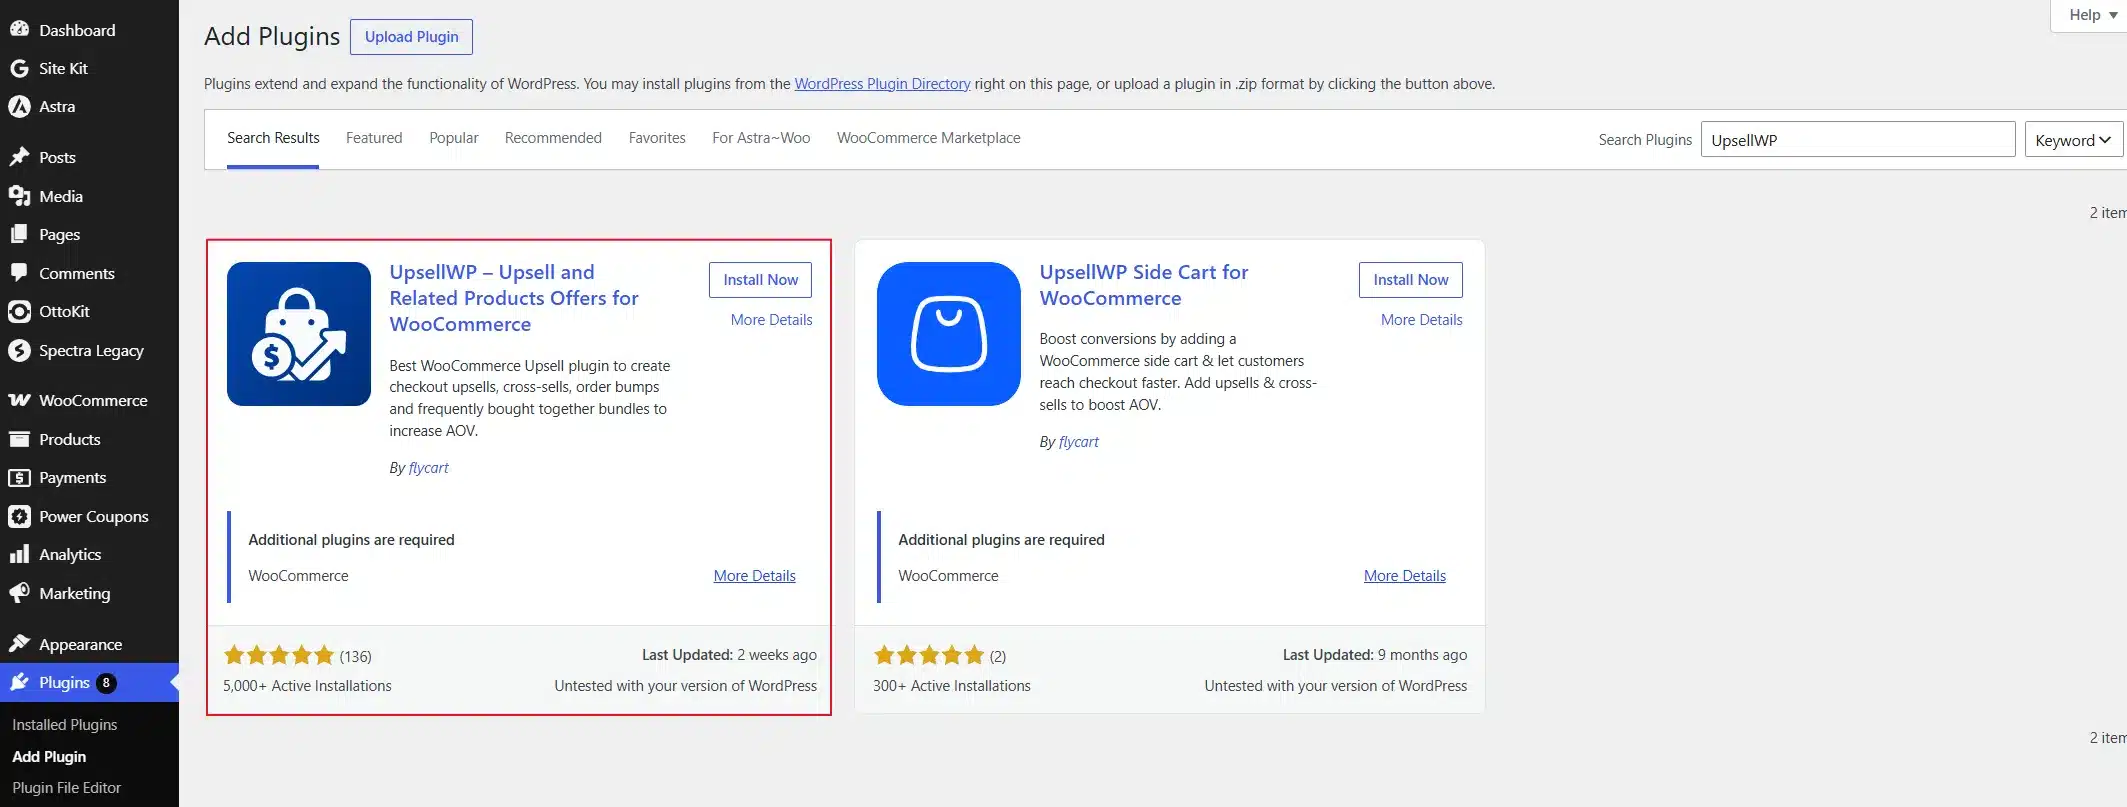Open WooCommerce More Details in Side Cart card
Screen dimensions: 2127x807
coord(1404,576)
